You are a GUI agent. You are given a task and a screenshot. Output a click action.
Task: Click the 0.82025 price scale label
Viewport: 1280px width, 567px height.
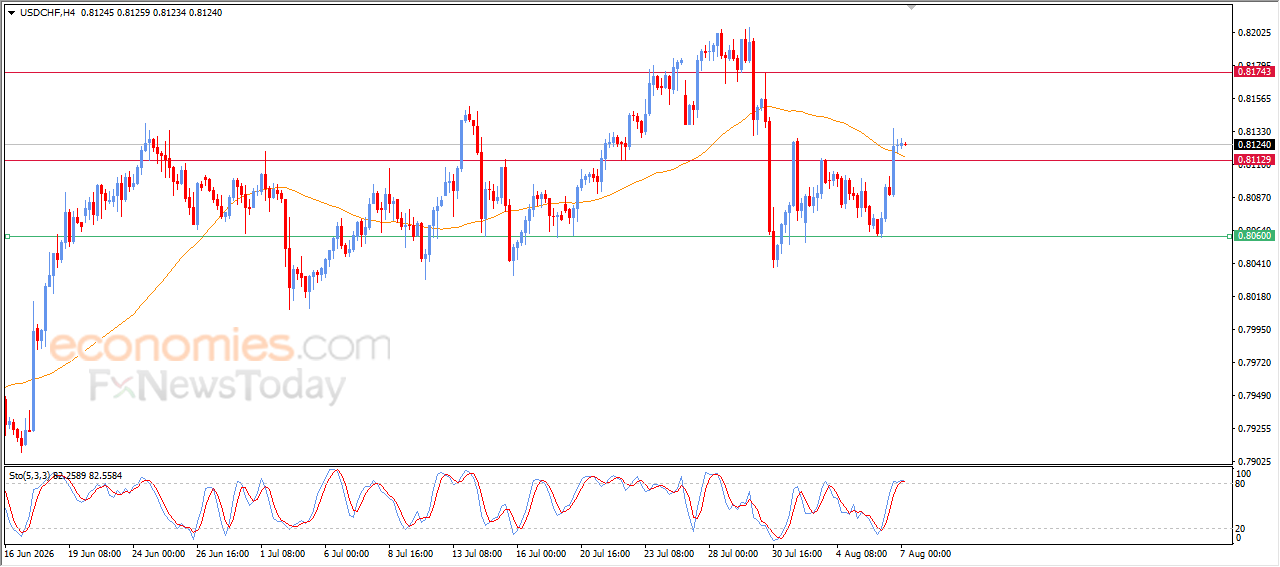1254,33
